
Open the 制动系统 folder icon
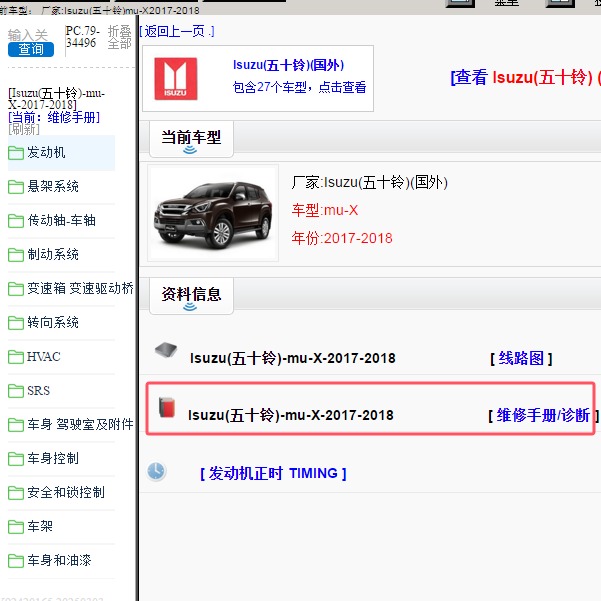[x=16, y=255]
